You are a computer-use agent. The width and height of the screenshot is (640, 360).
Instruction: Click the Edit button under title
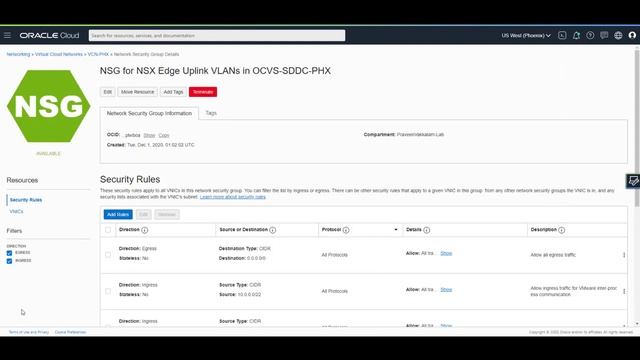click(x=107, y=92)
